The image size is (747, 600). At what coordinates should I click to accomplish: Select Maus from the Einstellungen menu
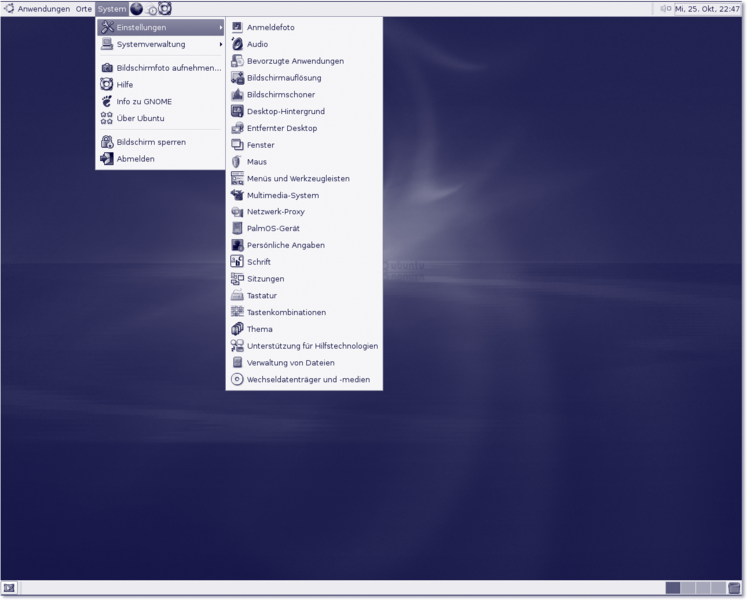click(x=256, y=162)
